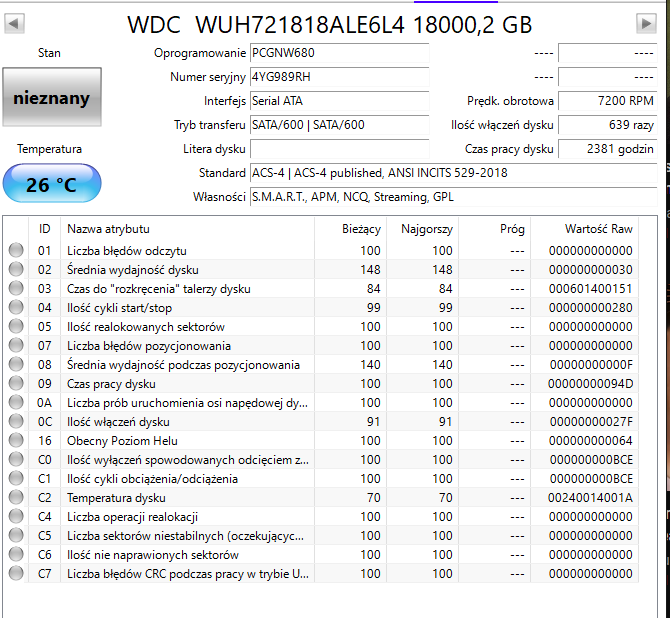Click status circle for attribute 16 helium level

click(x=16, y=440)
